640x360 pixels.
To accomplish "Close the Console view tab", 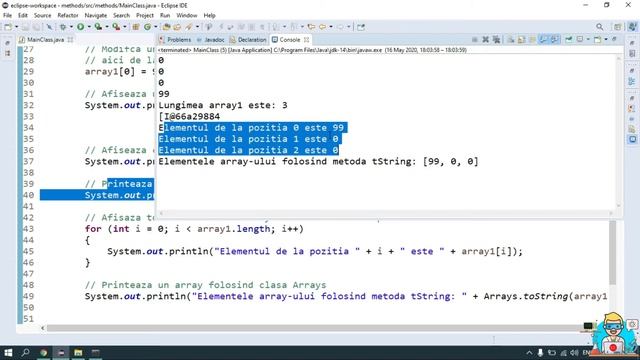I will point(306,40).
